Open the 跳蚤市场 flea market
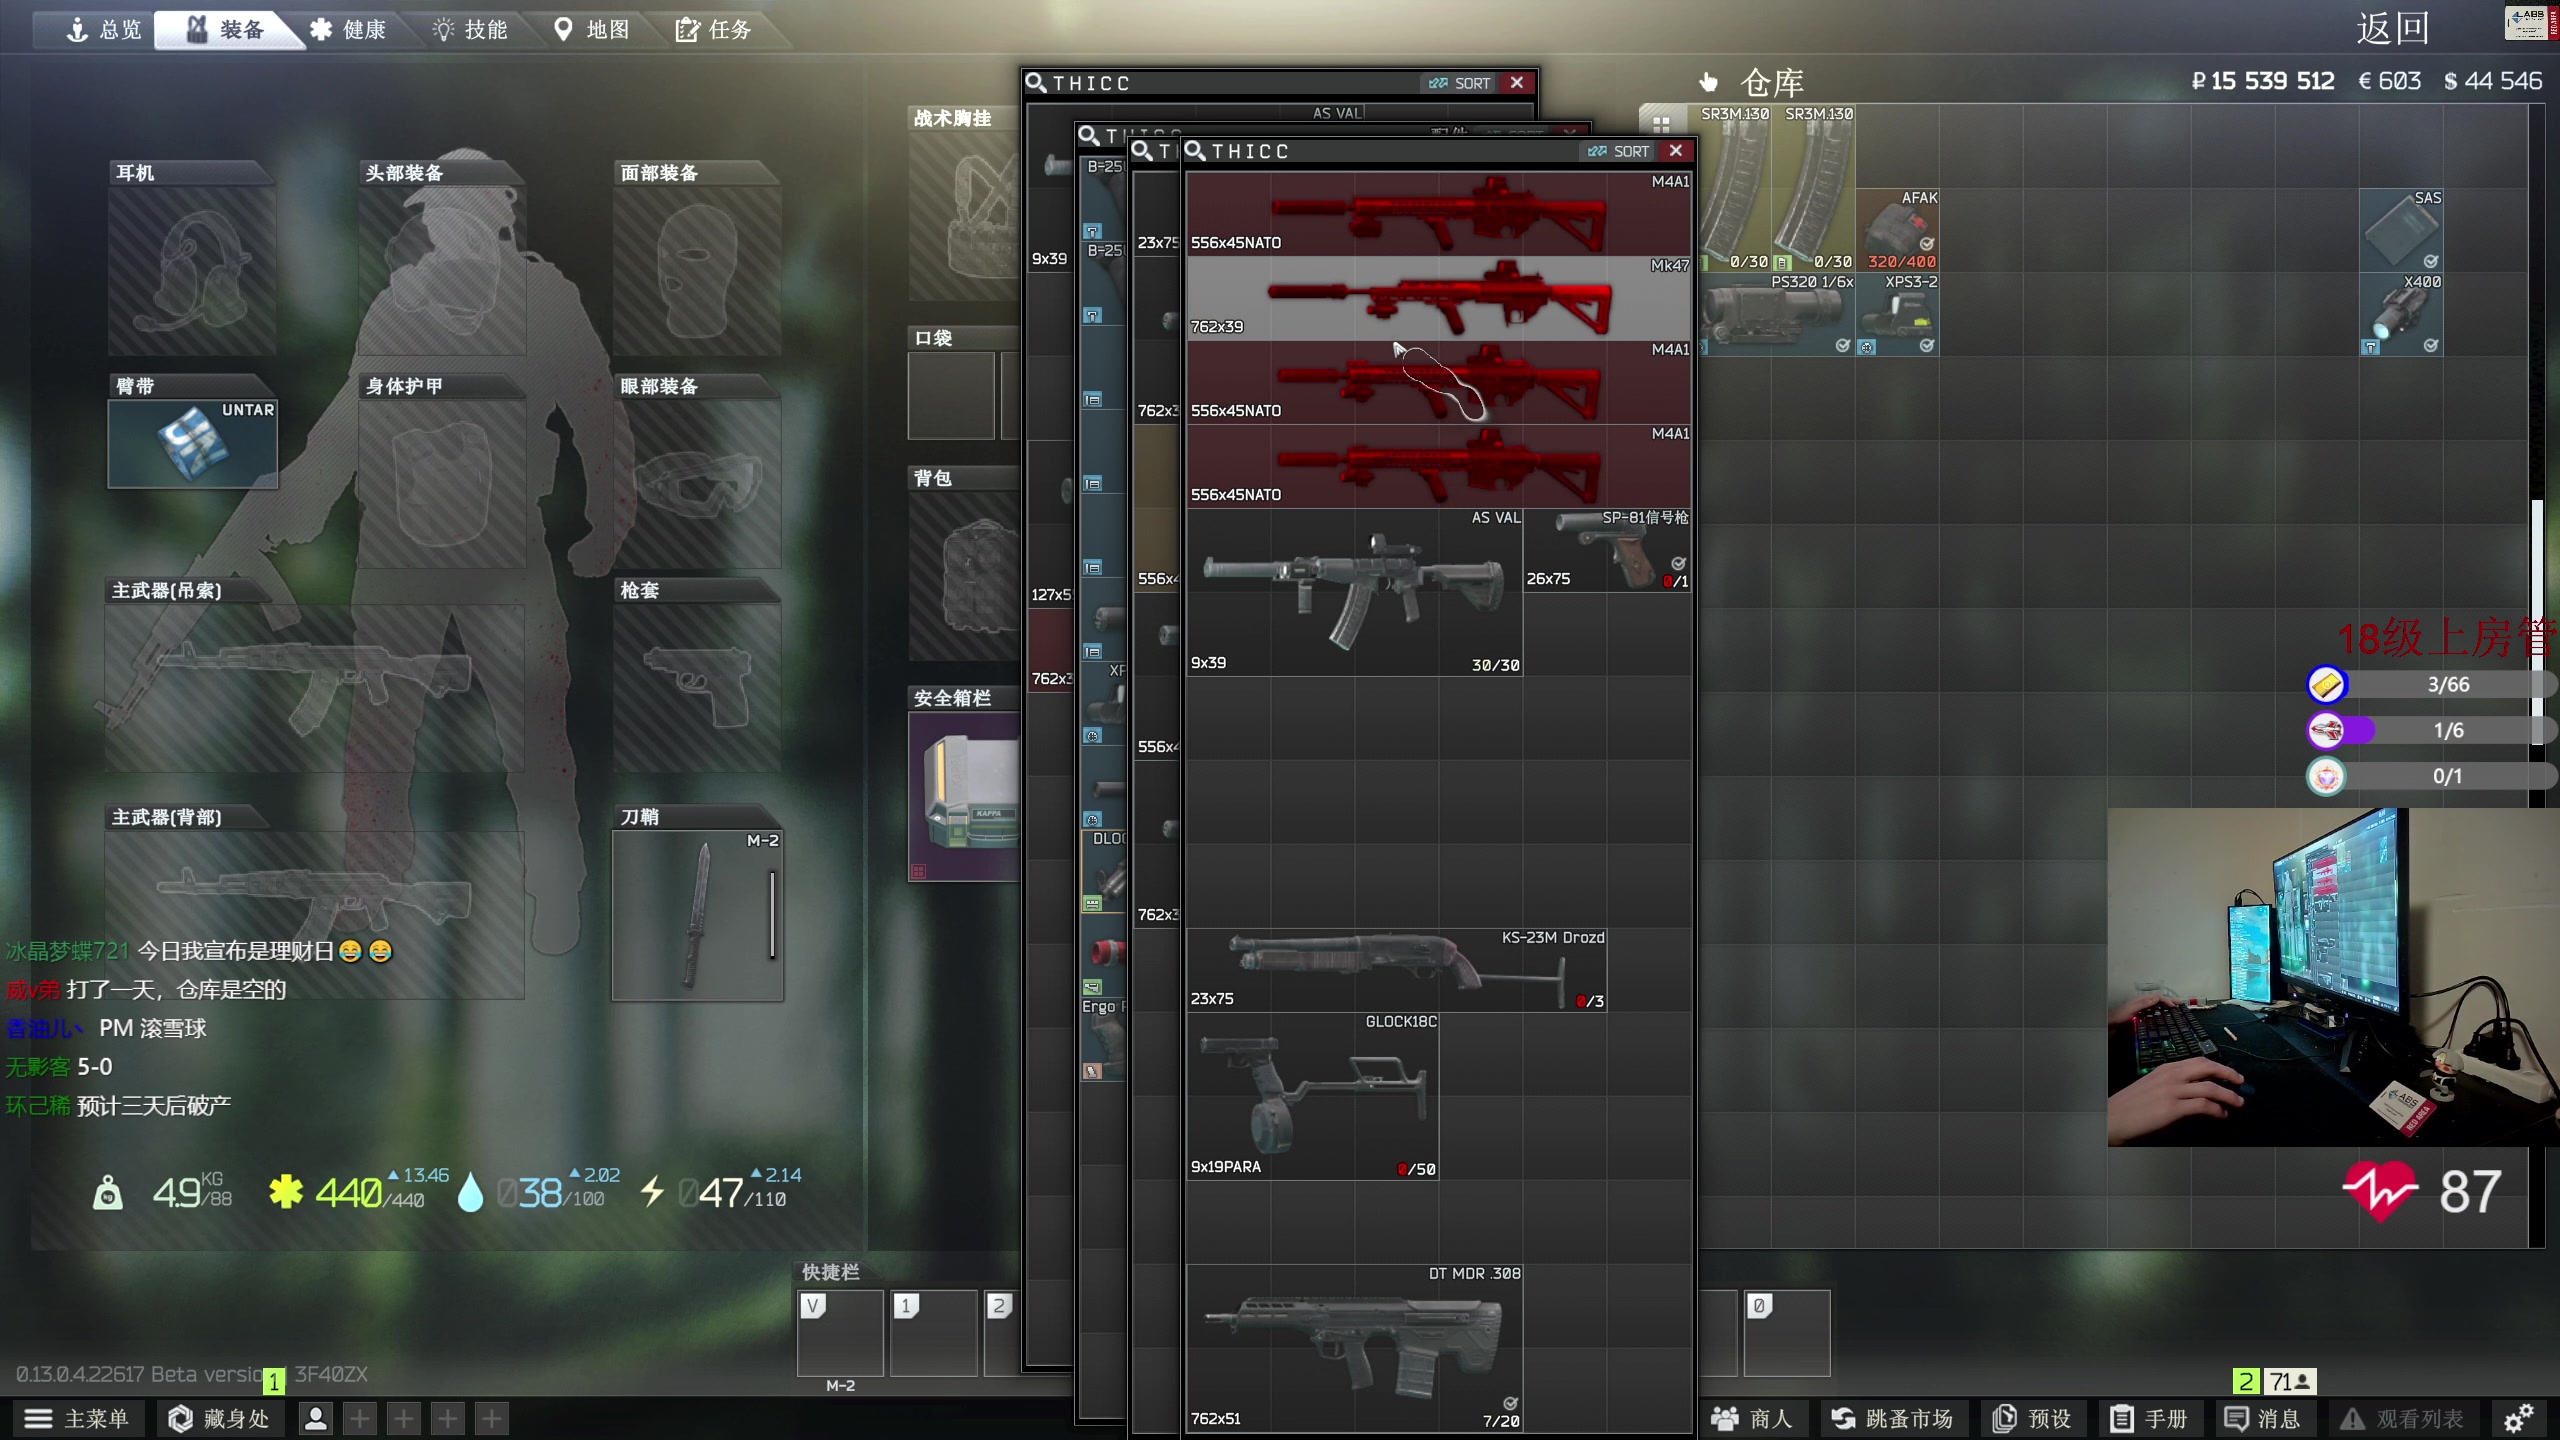 coord(1892,1418)
